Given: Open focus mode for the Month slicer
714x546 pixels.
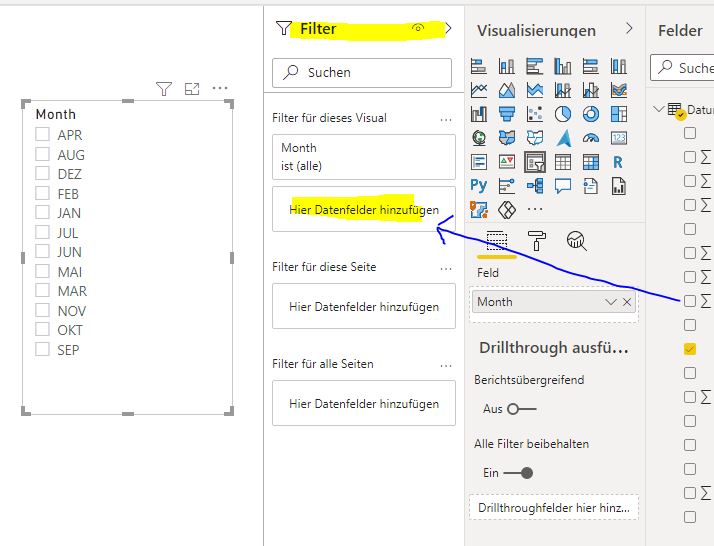Looking at the screenshot, I should [x=192, y=88].
